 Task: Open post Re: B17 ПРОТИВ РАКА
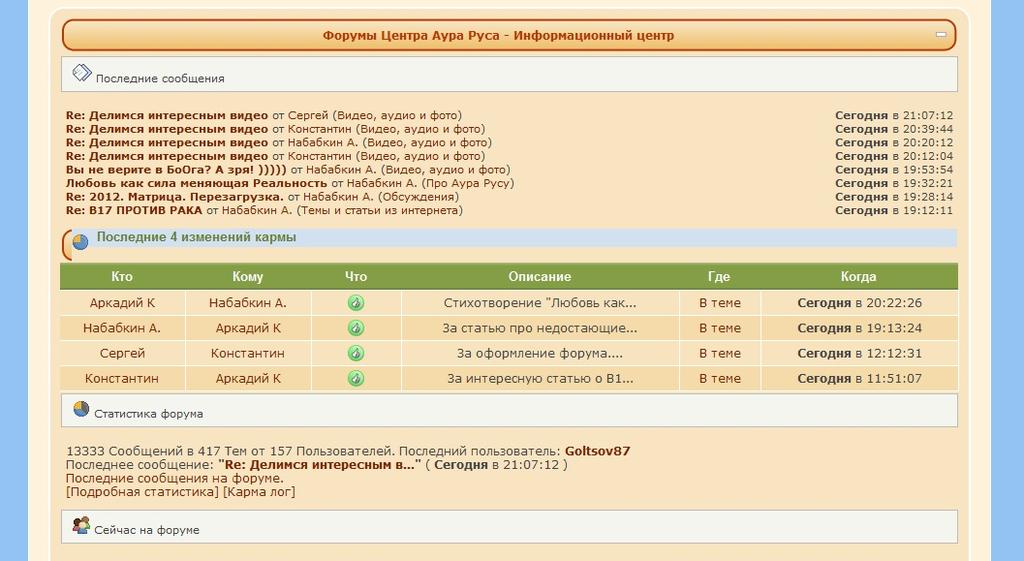pyautogui.click(x=134, y=211)
